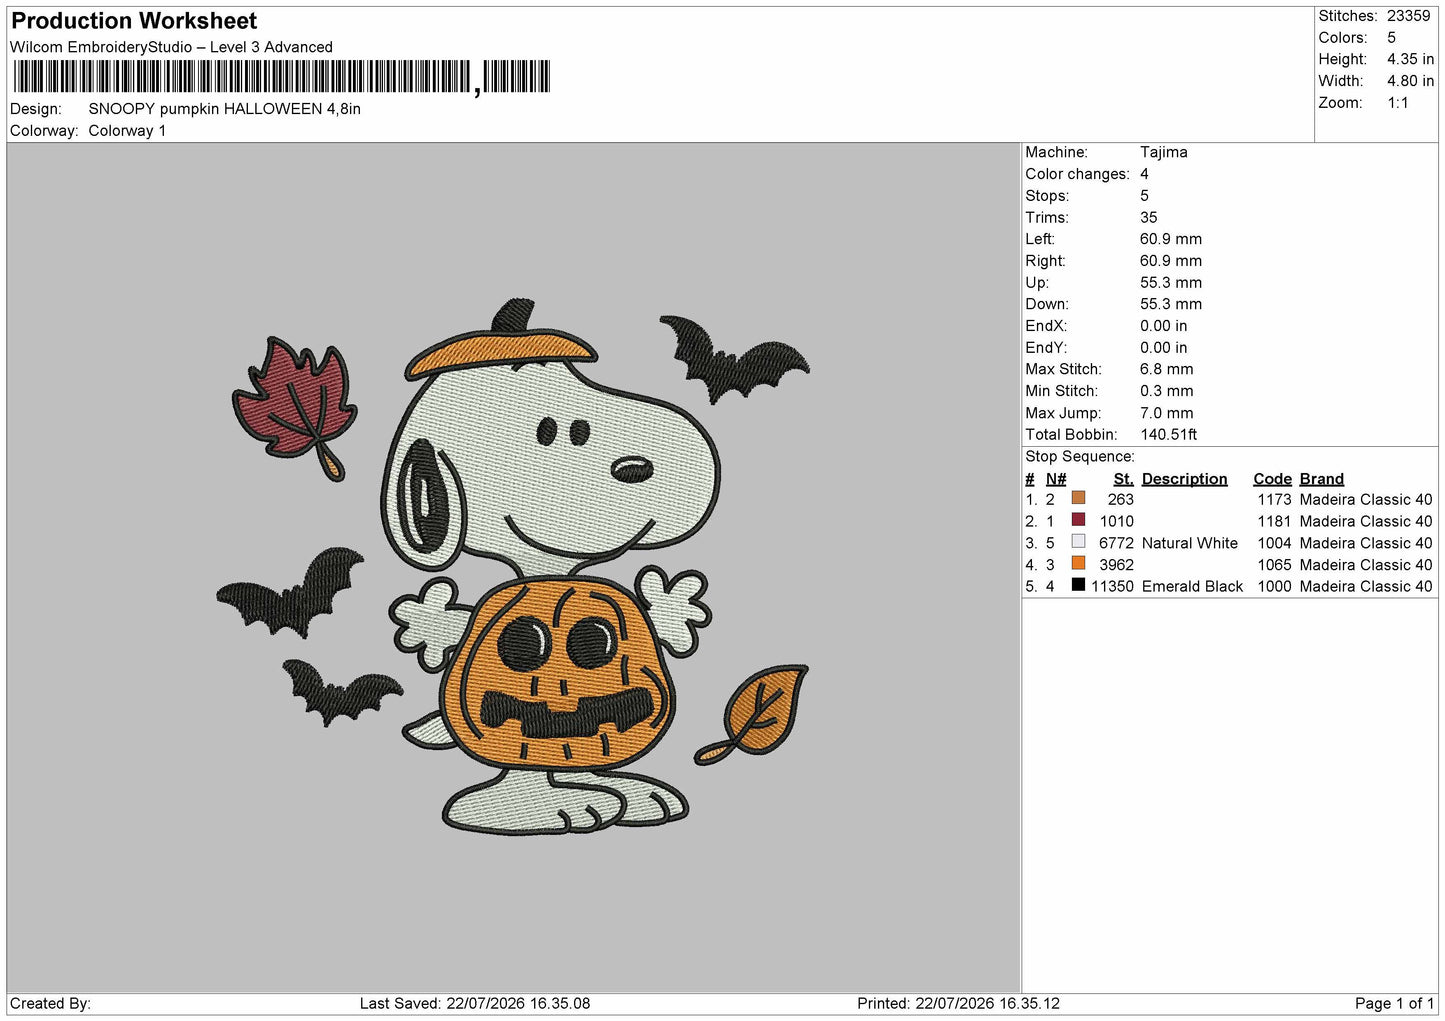
Task: Select the Emerald Black color swatch
Action: (1078, 585)
